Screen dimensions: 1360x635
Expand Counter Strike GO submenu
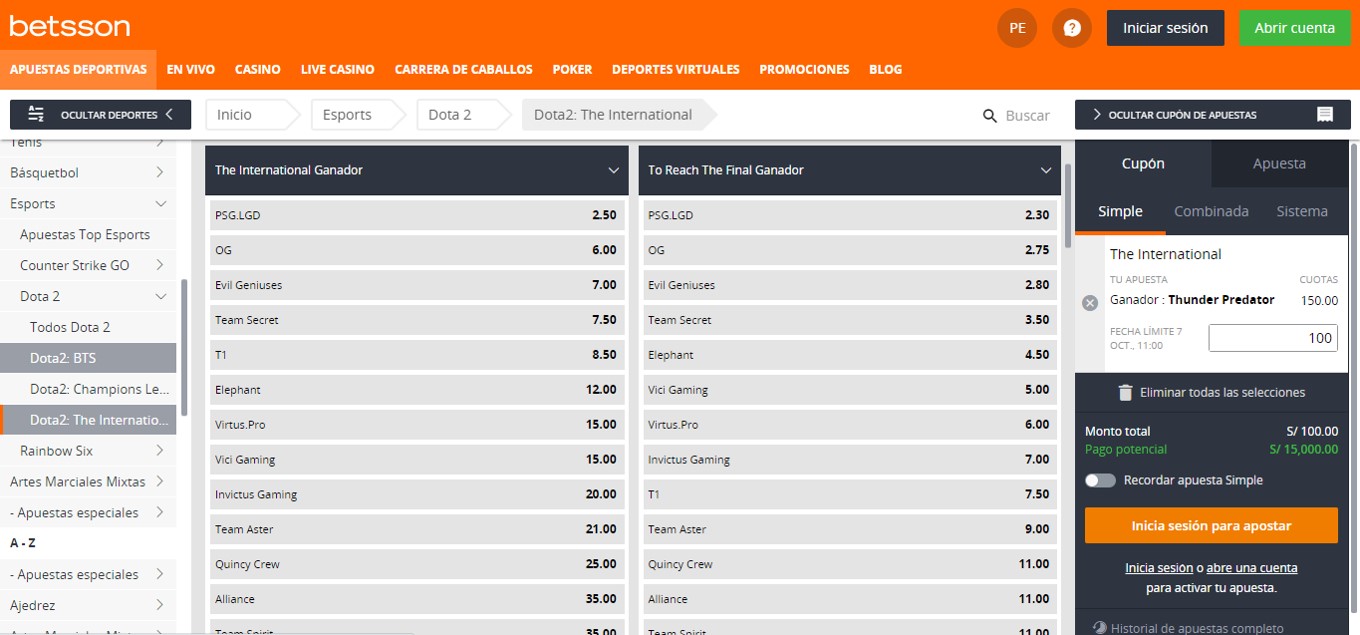pyautogui.click(x=160, y=265)
